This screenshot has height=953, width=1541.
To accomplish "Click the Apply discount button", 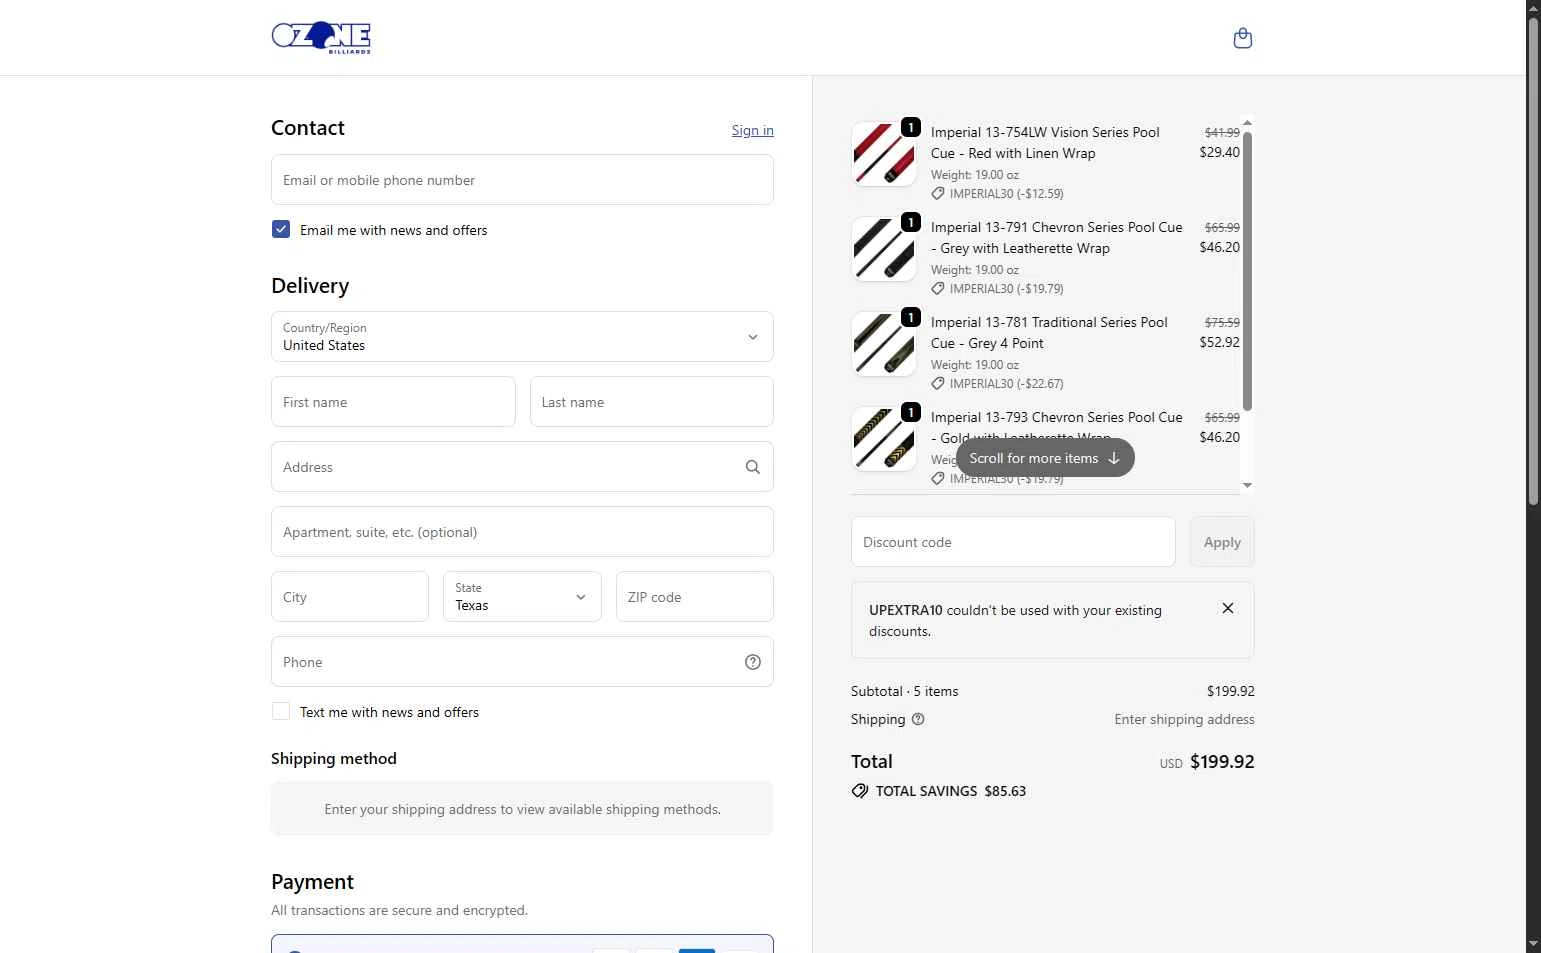I will [1222, 542].
